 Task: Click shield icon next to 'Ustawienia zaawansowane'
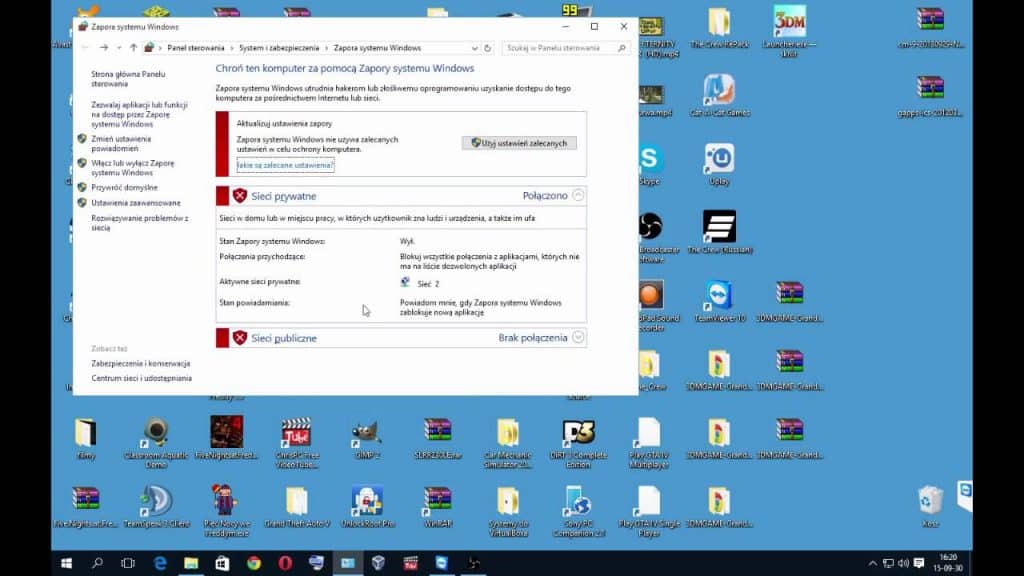pos(82,202)
